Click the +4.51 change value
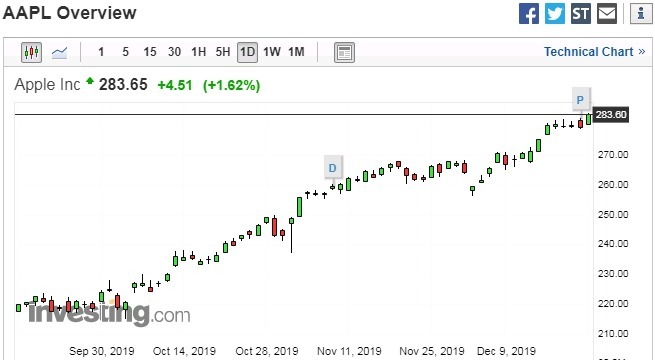 pyautogui.click(x=175, y=85)
